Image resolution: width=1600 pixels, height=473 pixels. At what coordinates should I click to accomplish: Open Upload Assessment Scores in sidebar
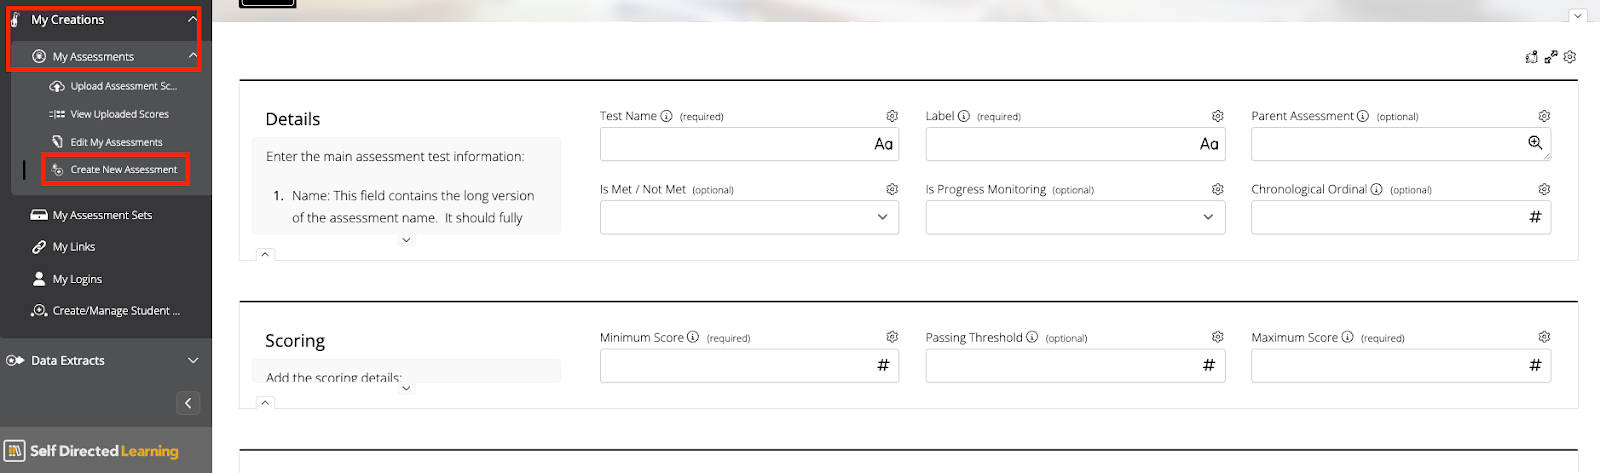click(x=123, y=86)
